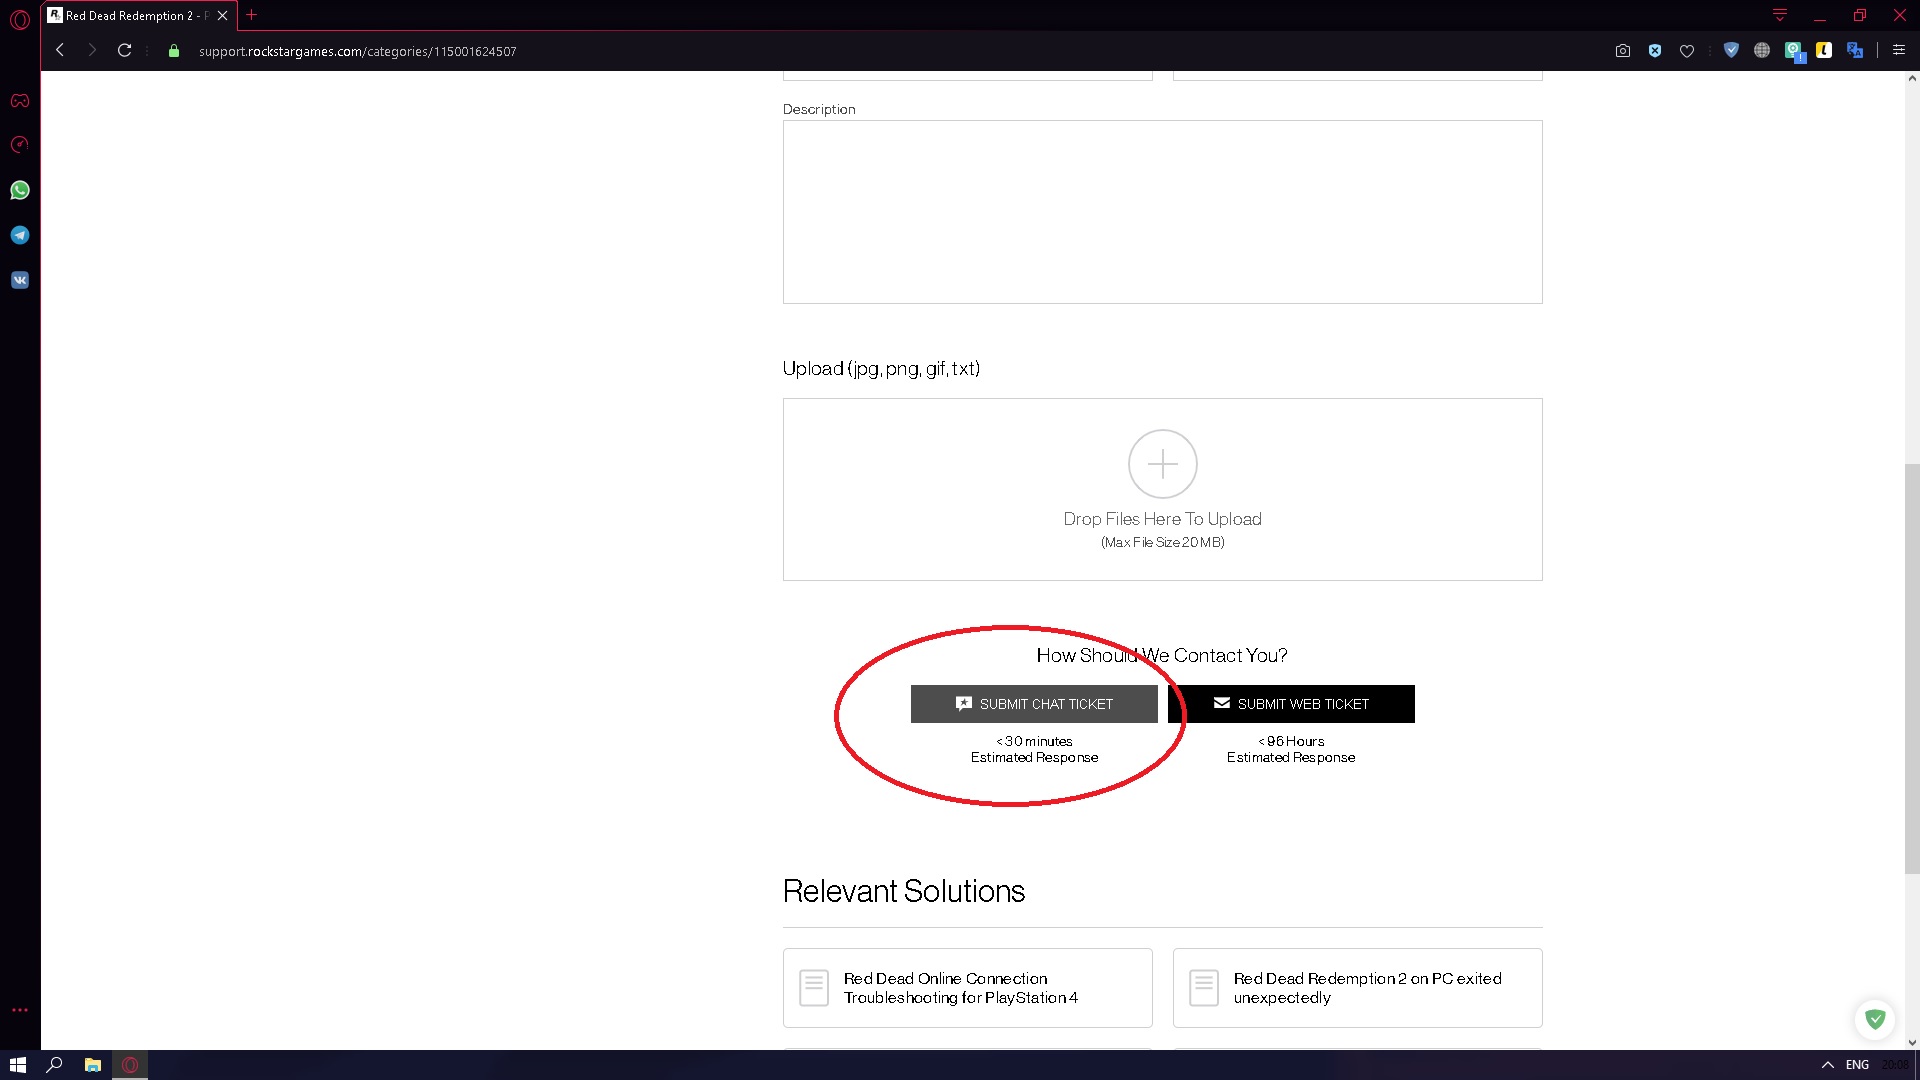Select the Red Dead Redemption 2 browser tab

click(132, 16)
